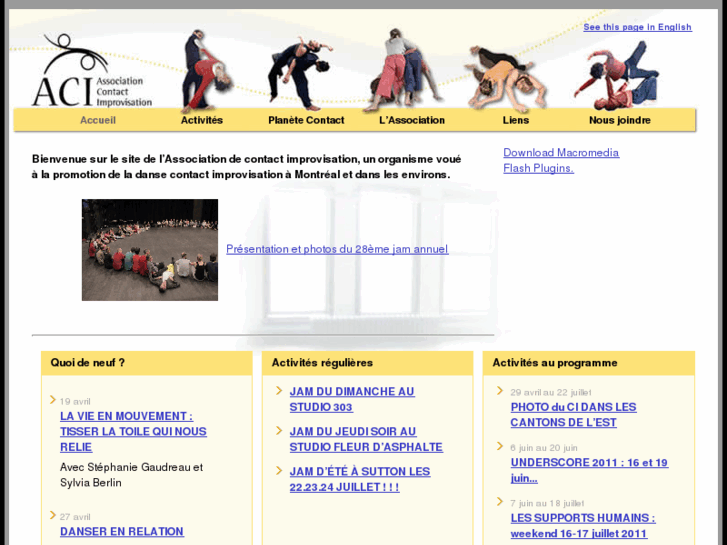The height and width of the screenshot is (545, 727).
Task: Click arrow bullet beside JAM DU JEUDI SOIR
Action: [279, 430]
